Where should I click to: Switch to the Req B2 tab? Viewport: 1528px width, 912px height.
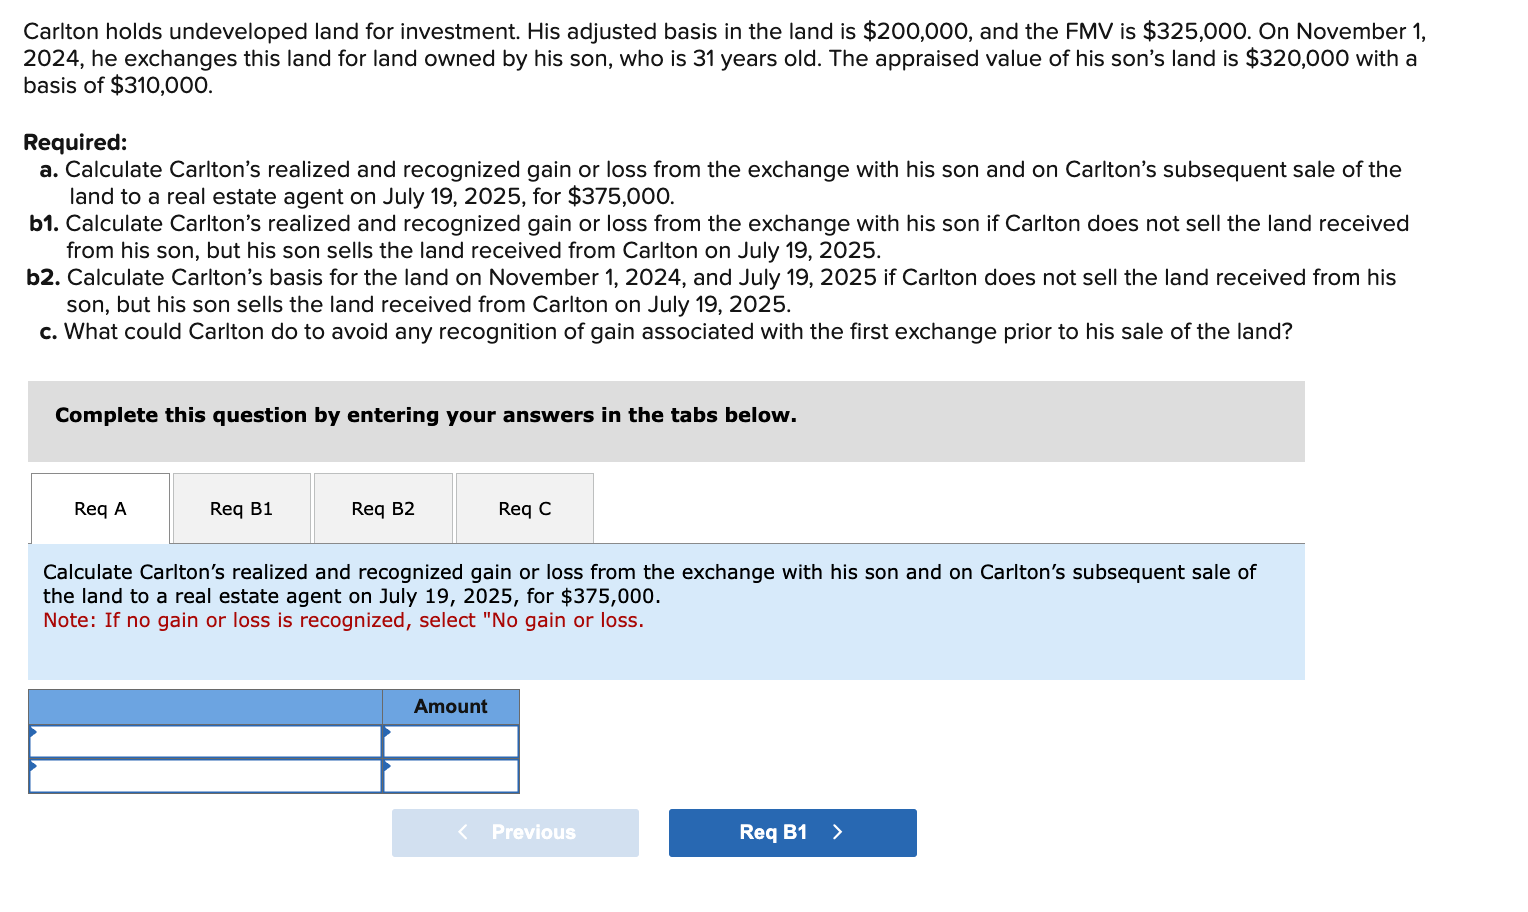coord(383,508)
